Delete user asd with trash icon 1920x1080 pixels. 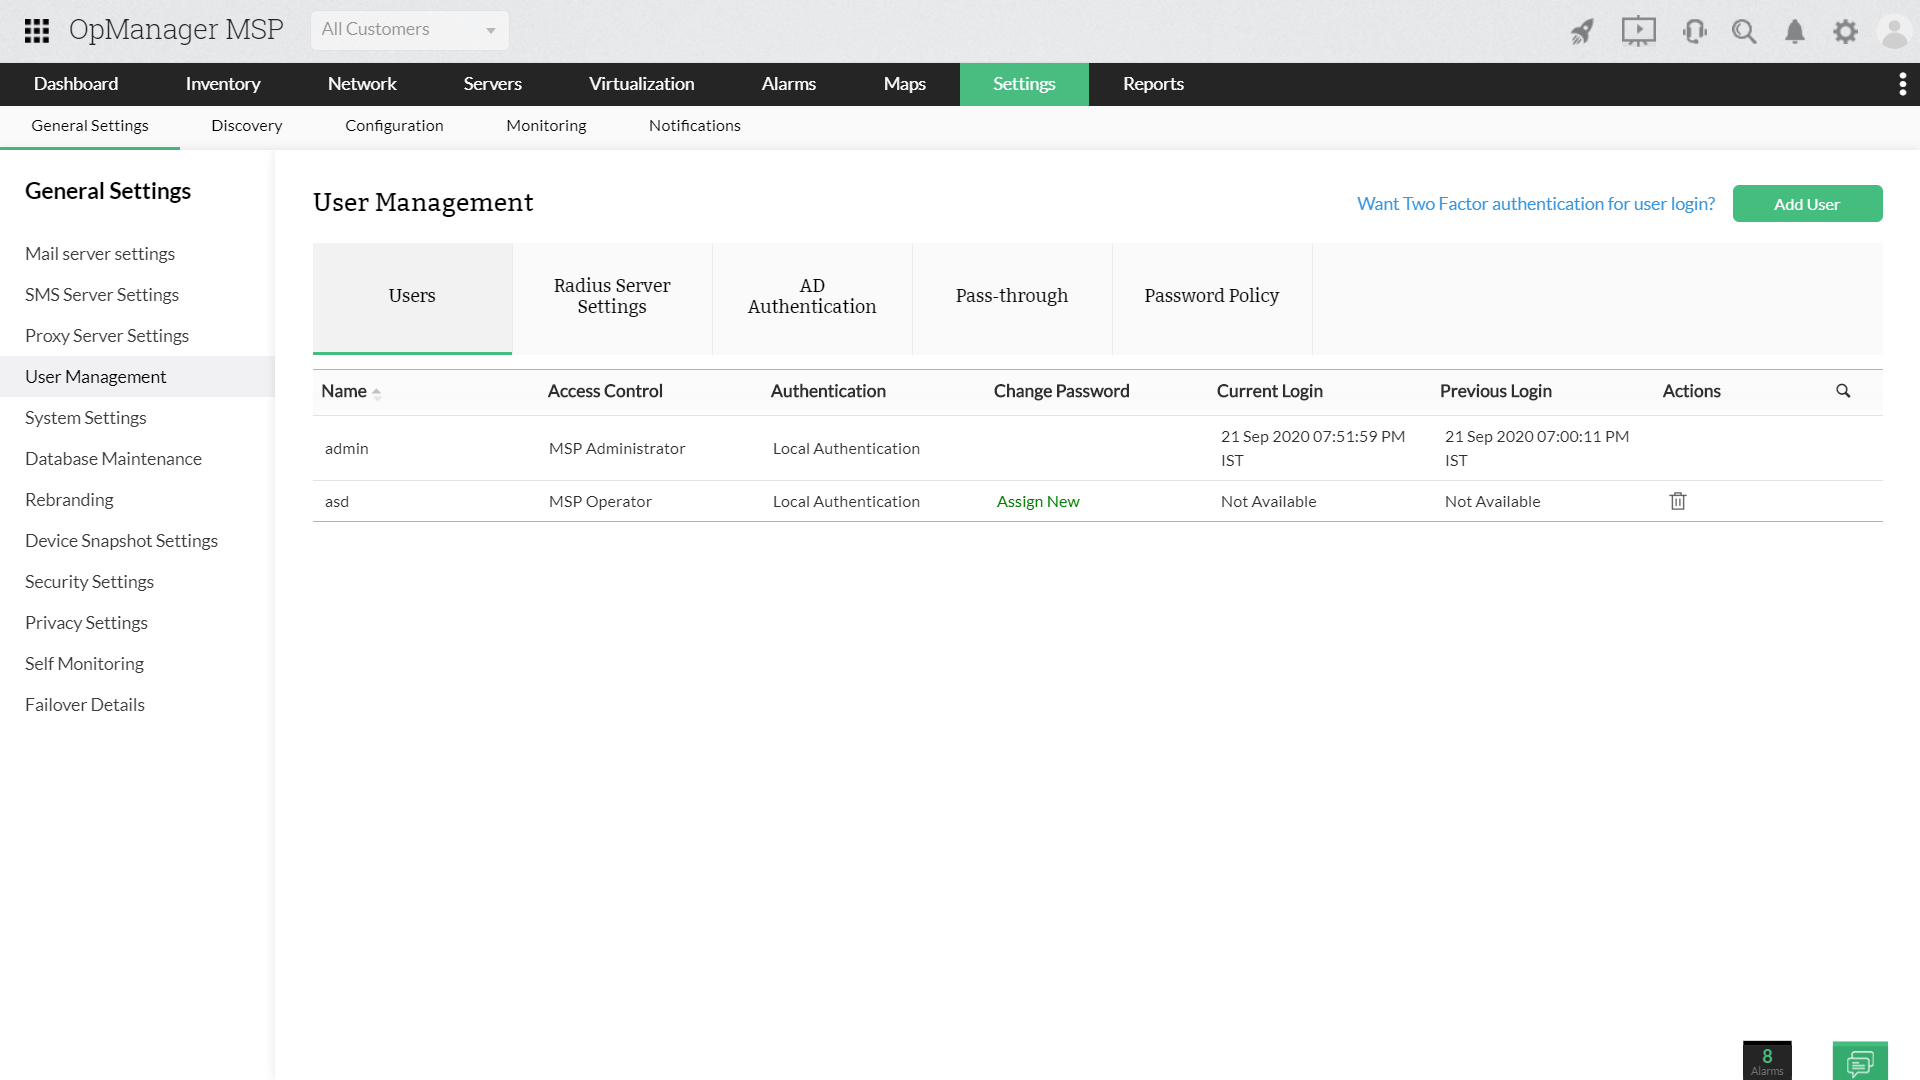(x=1678, y=501)
